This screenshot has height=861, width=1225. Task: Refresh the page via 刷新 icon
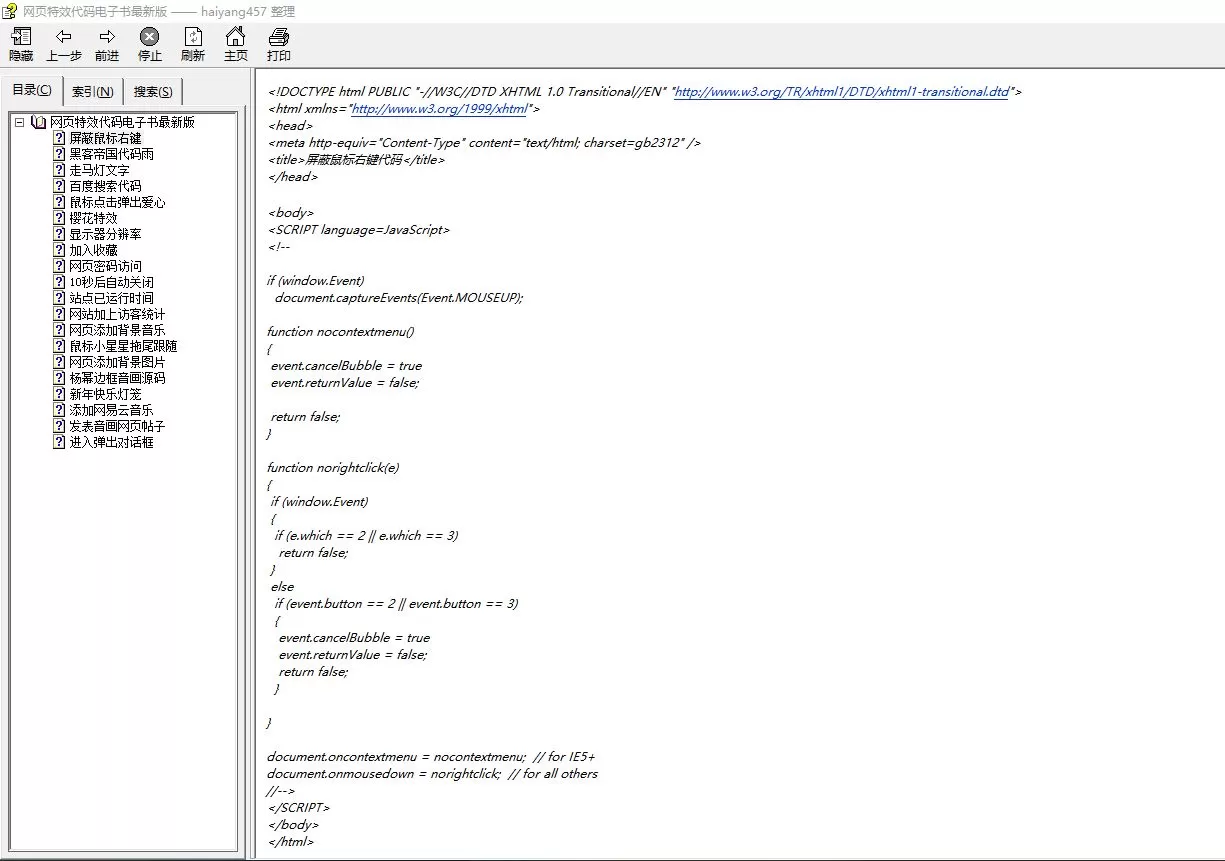pos(193,37)
